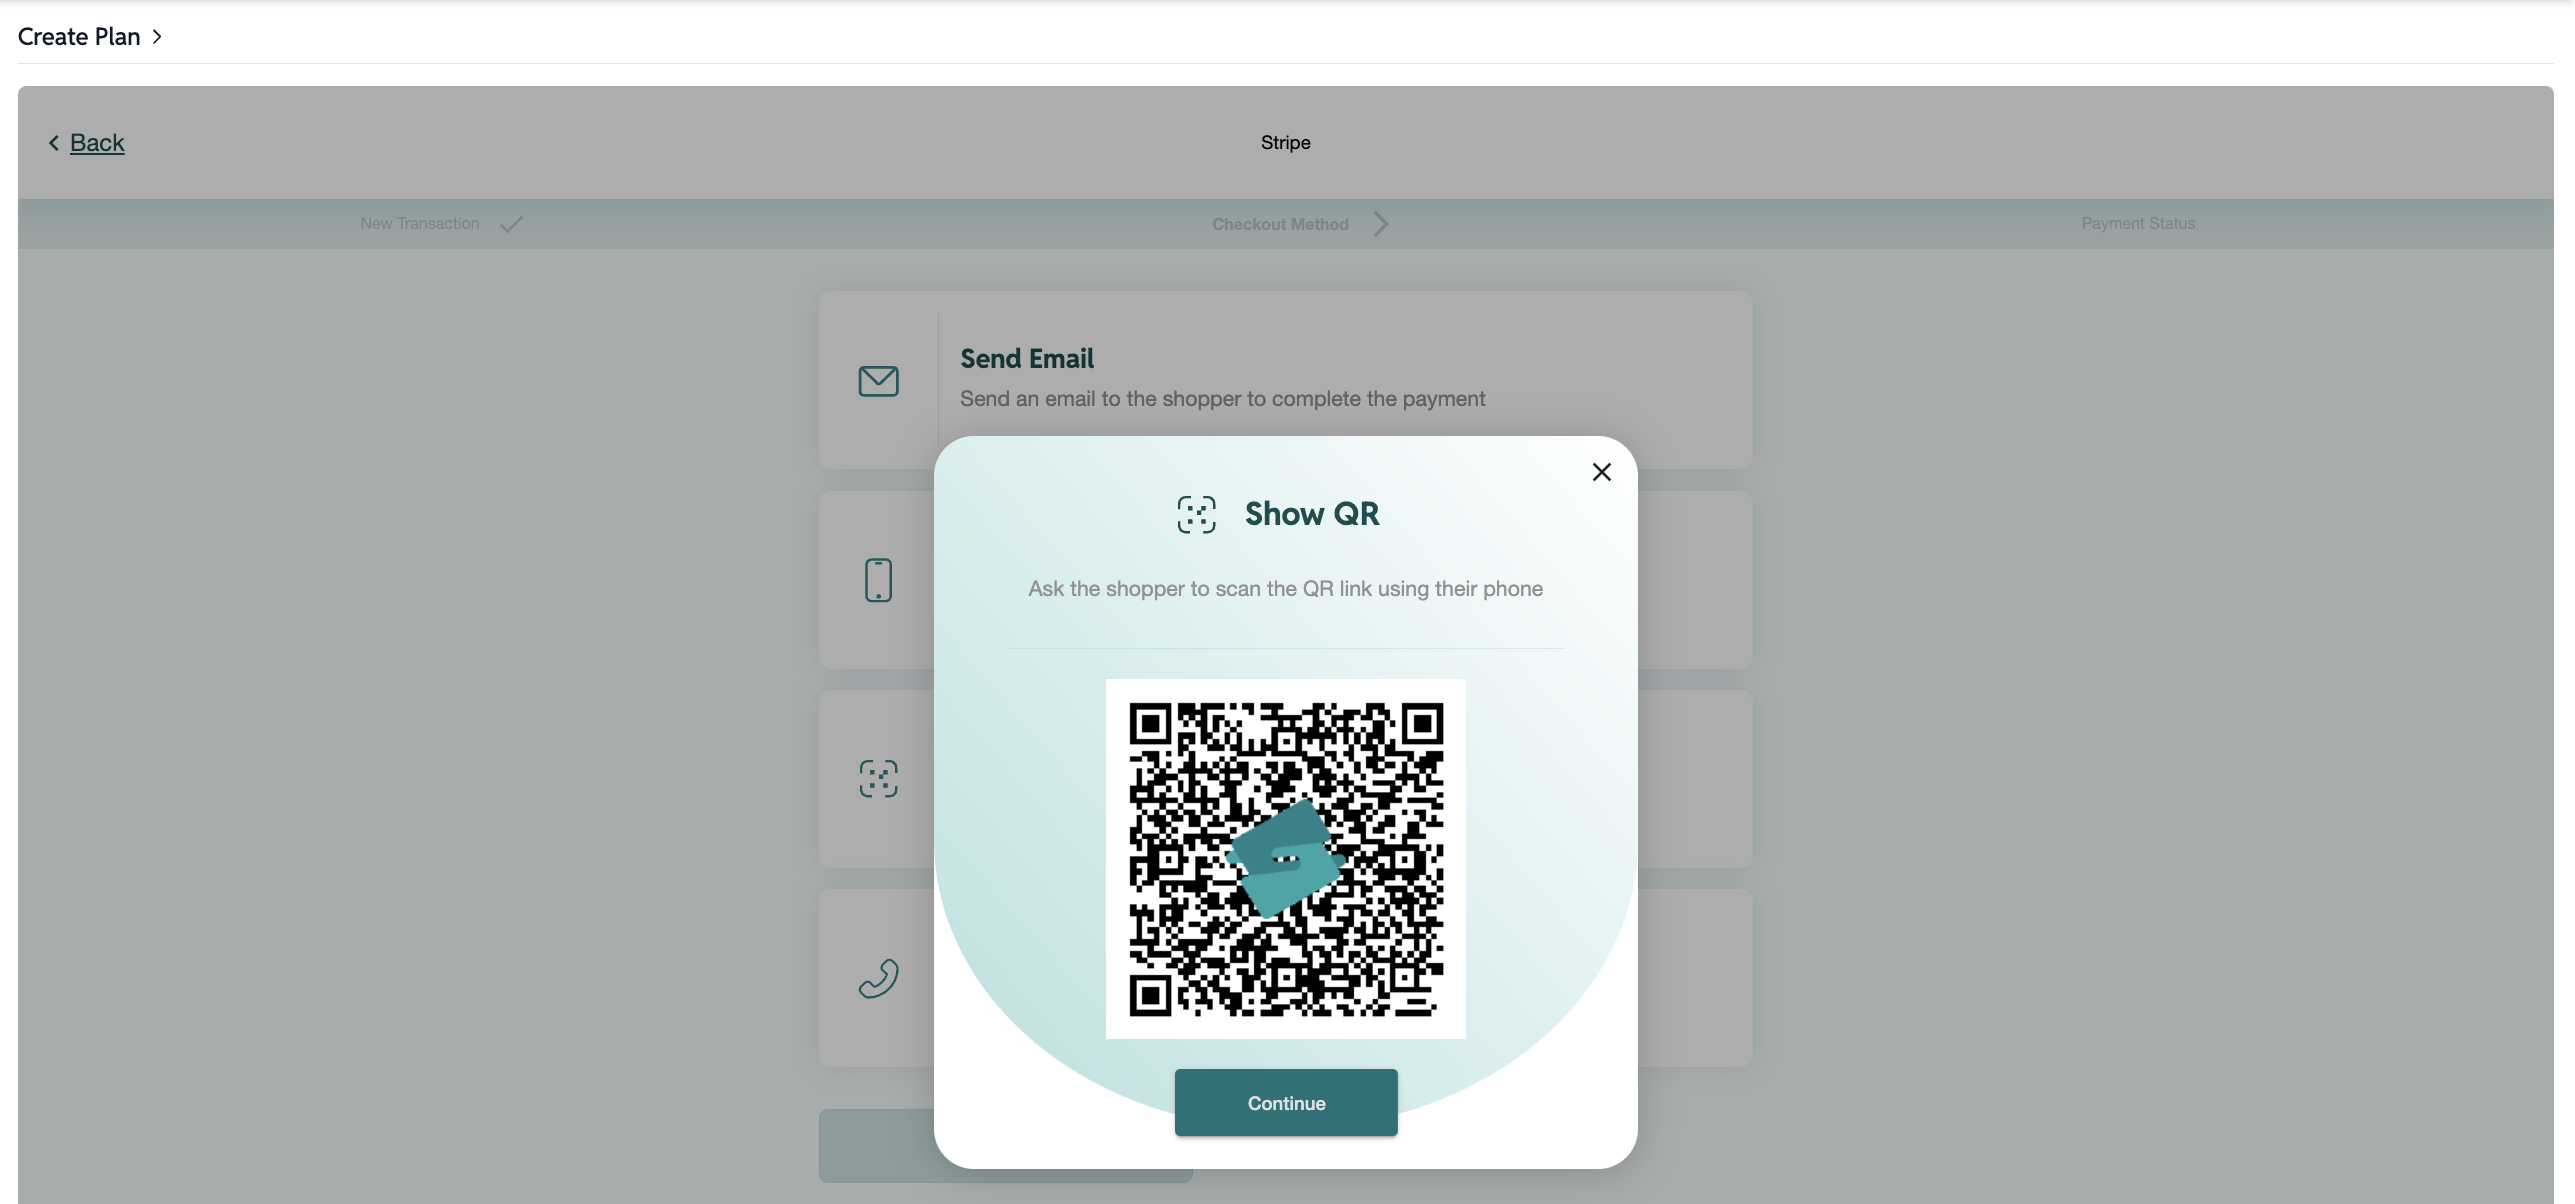Click the Send Email description text

click(x=1222, y=399)
